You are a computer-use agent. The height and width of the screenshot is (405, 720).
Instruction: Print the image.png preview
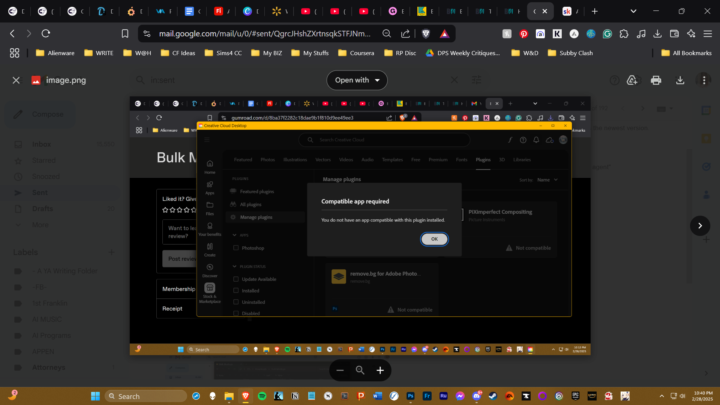(656, 80)
